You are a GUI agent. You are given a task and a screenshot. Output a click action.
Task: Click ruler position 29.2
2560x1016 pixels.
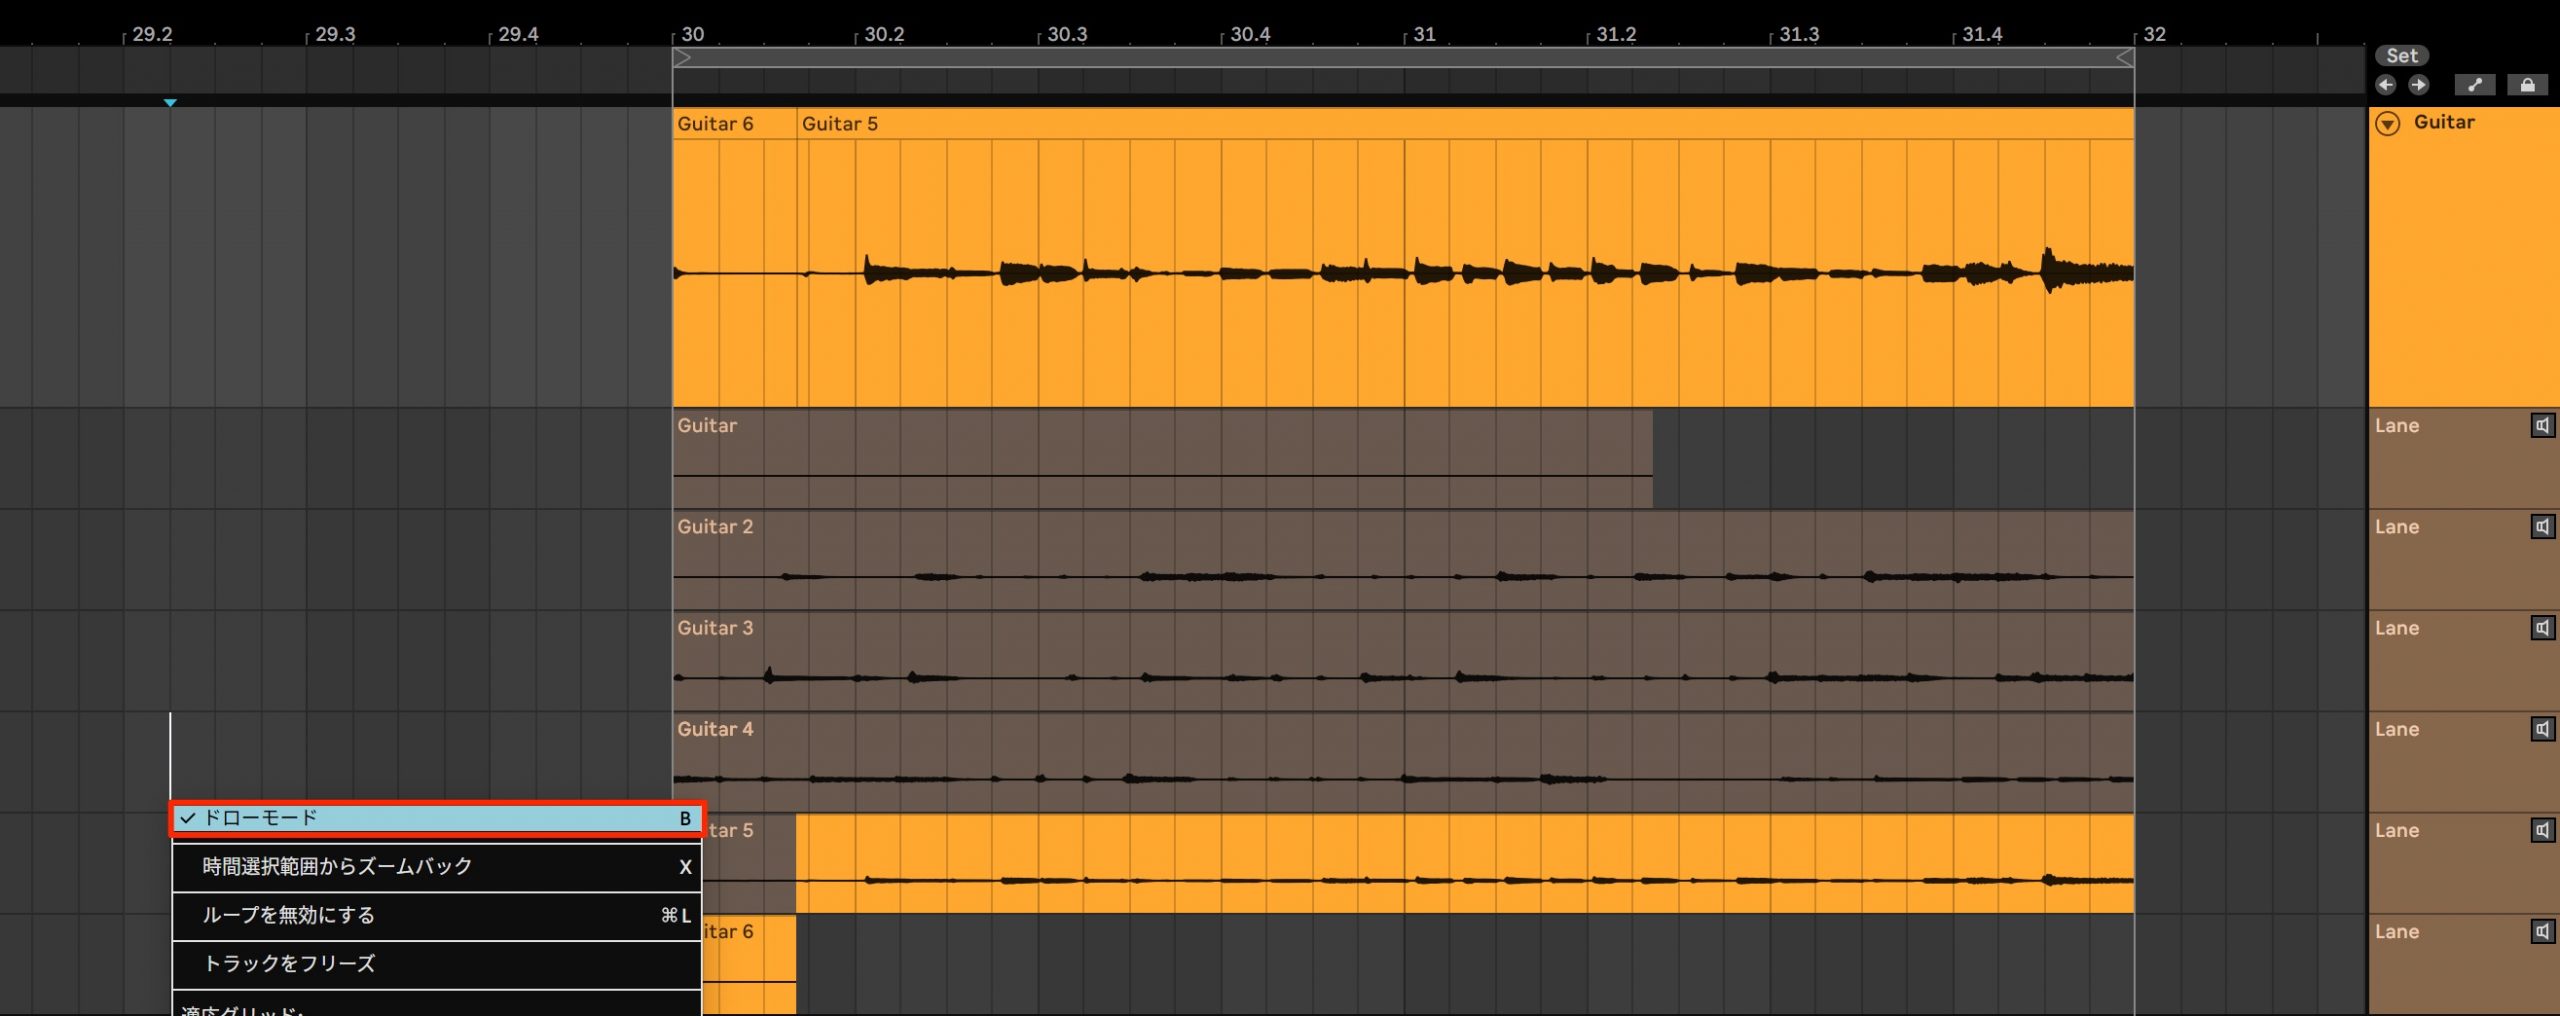coord(152,34)
